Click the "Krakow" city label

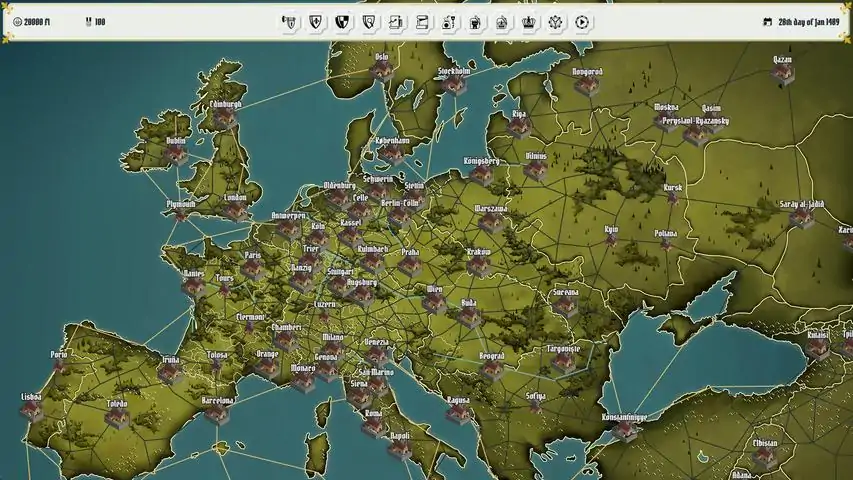click(x=479, y=252)
